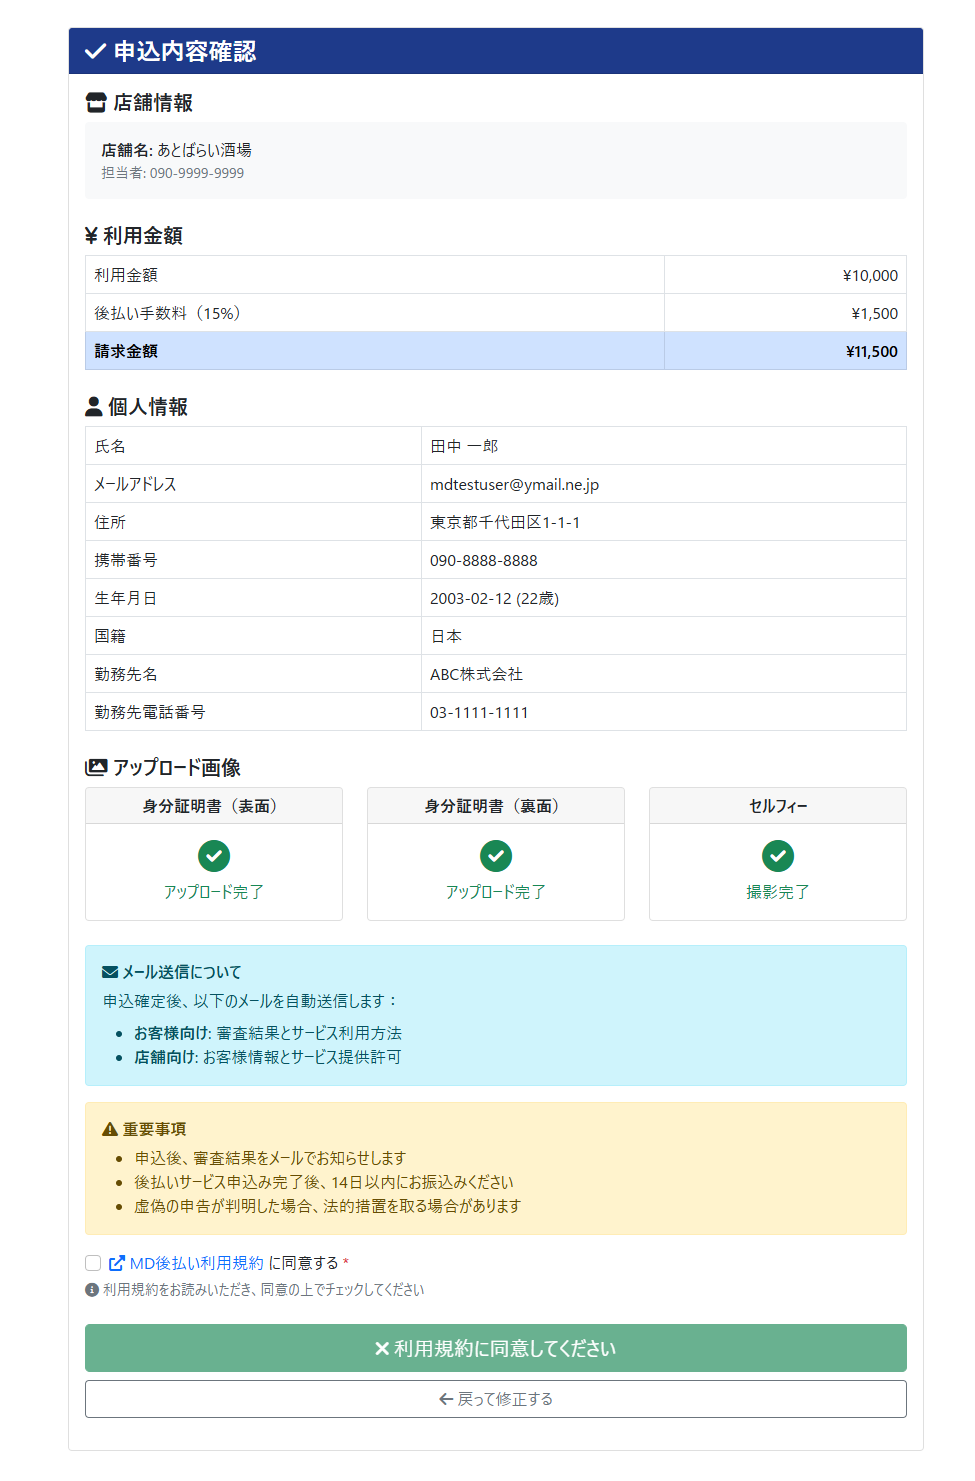Click the warning triangle icon beside 重要事項
Image resolution: width=975 pixels, height=1481 pixels.
(111, 1128)
